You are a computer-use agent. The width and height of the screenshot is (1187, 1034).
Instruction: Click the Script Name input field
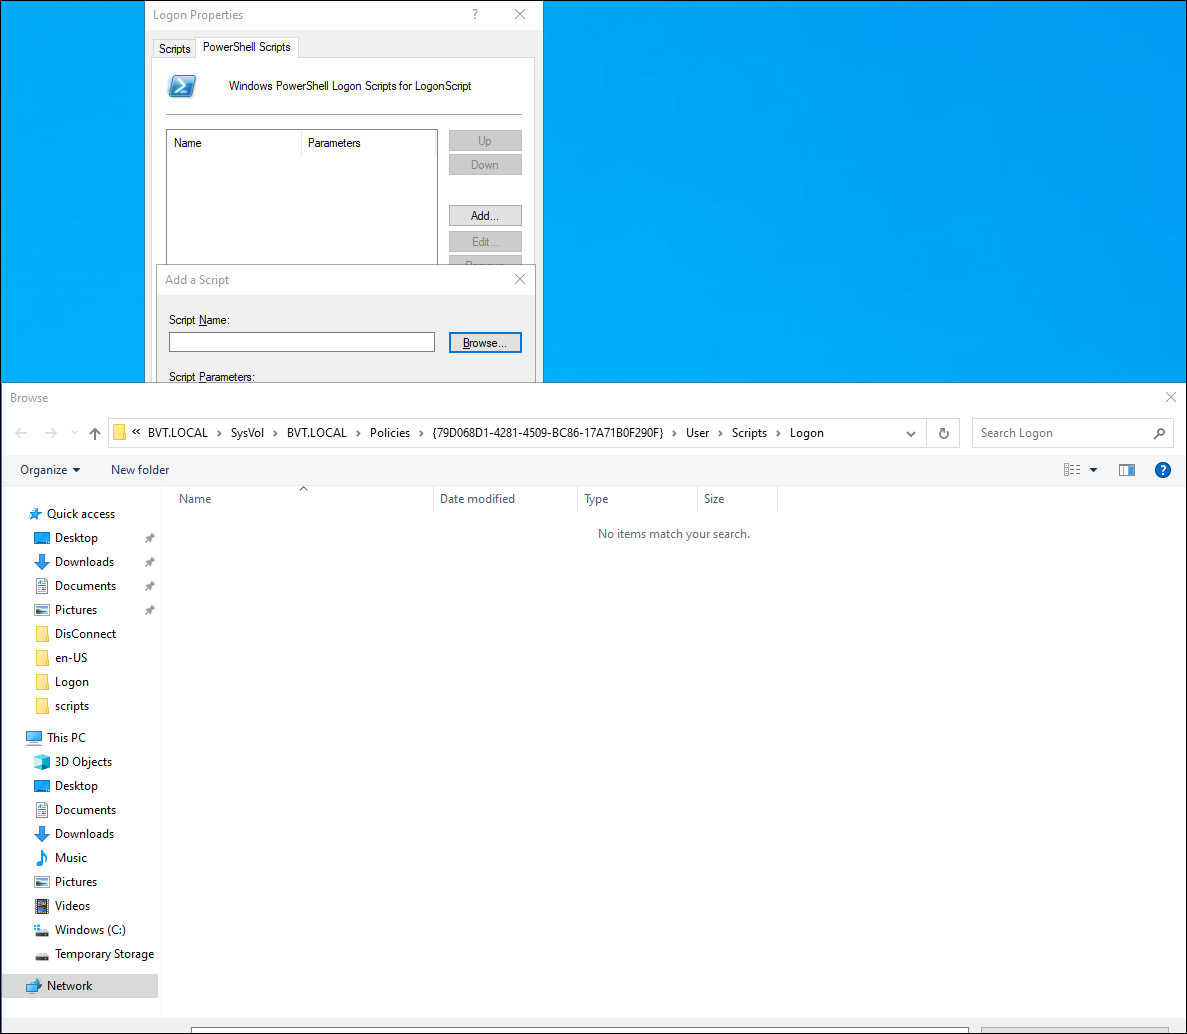point(301,342)
